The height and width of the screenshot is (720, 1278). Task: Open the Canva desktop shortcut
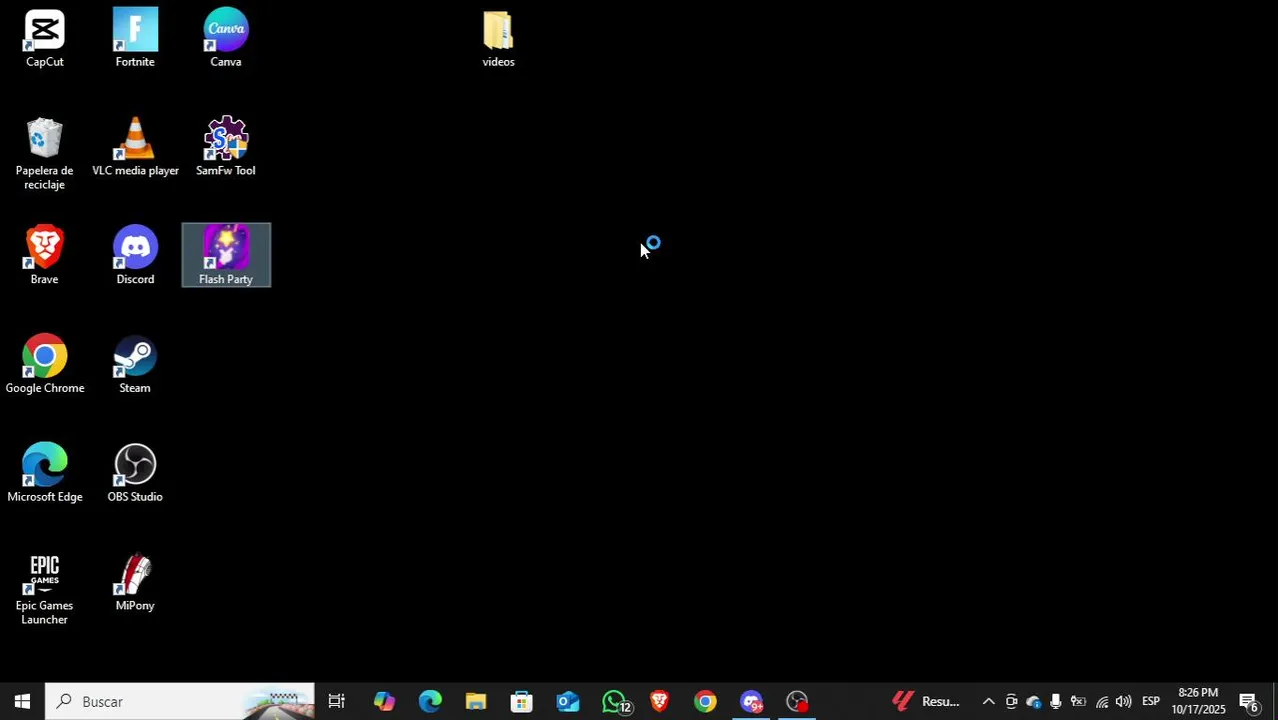pyautogui.click(x=226, y=39)
